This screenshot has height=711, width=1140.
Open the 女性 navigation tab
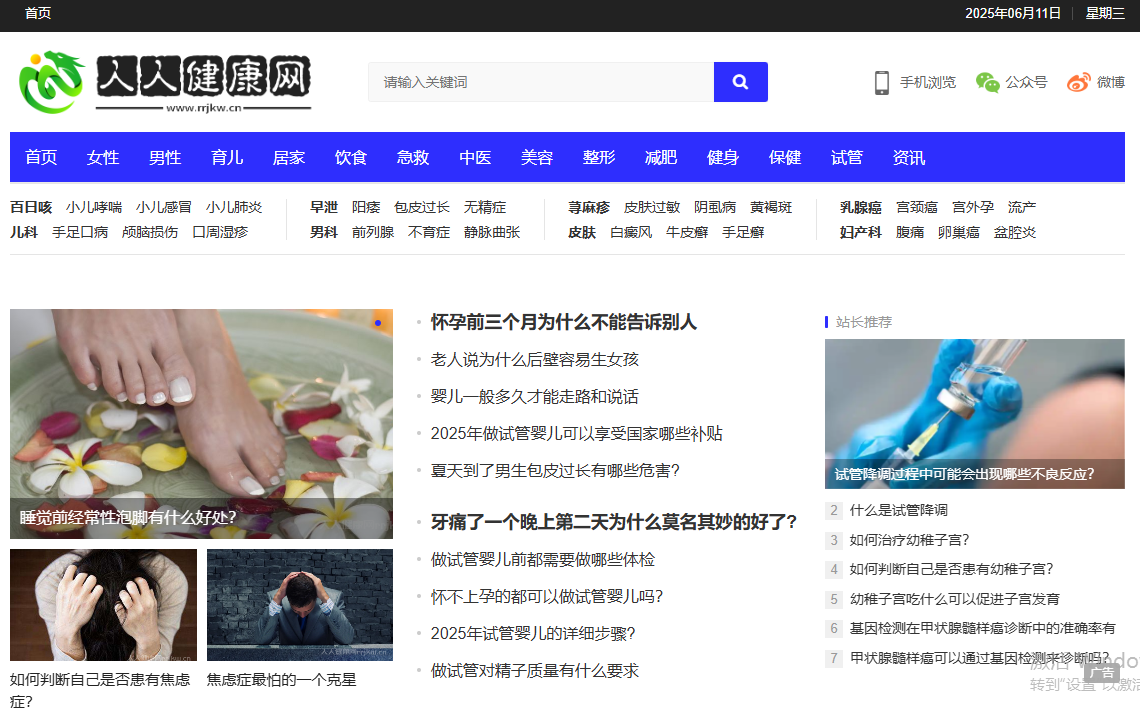tap(102, 157)
